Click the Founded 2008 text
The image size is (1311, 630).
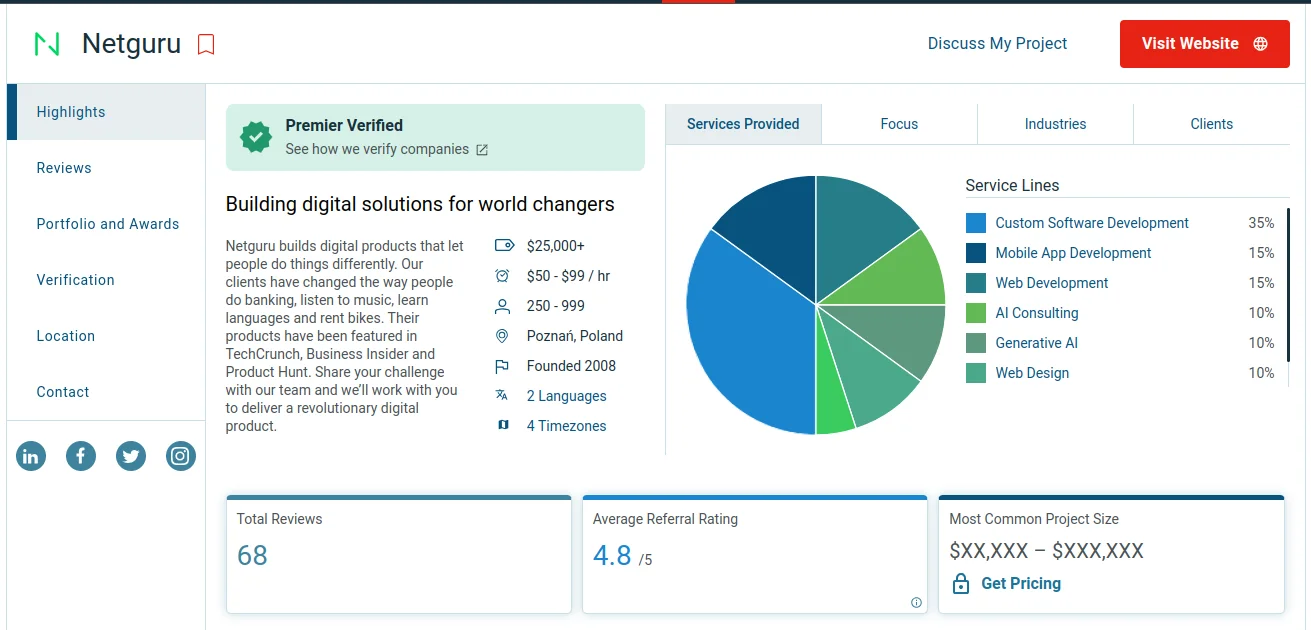[x=571, y=366]
